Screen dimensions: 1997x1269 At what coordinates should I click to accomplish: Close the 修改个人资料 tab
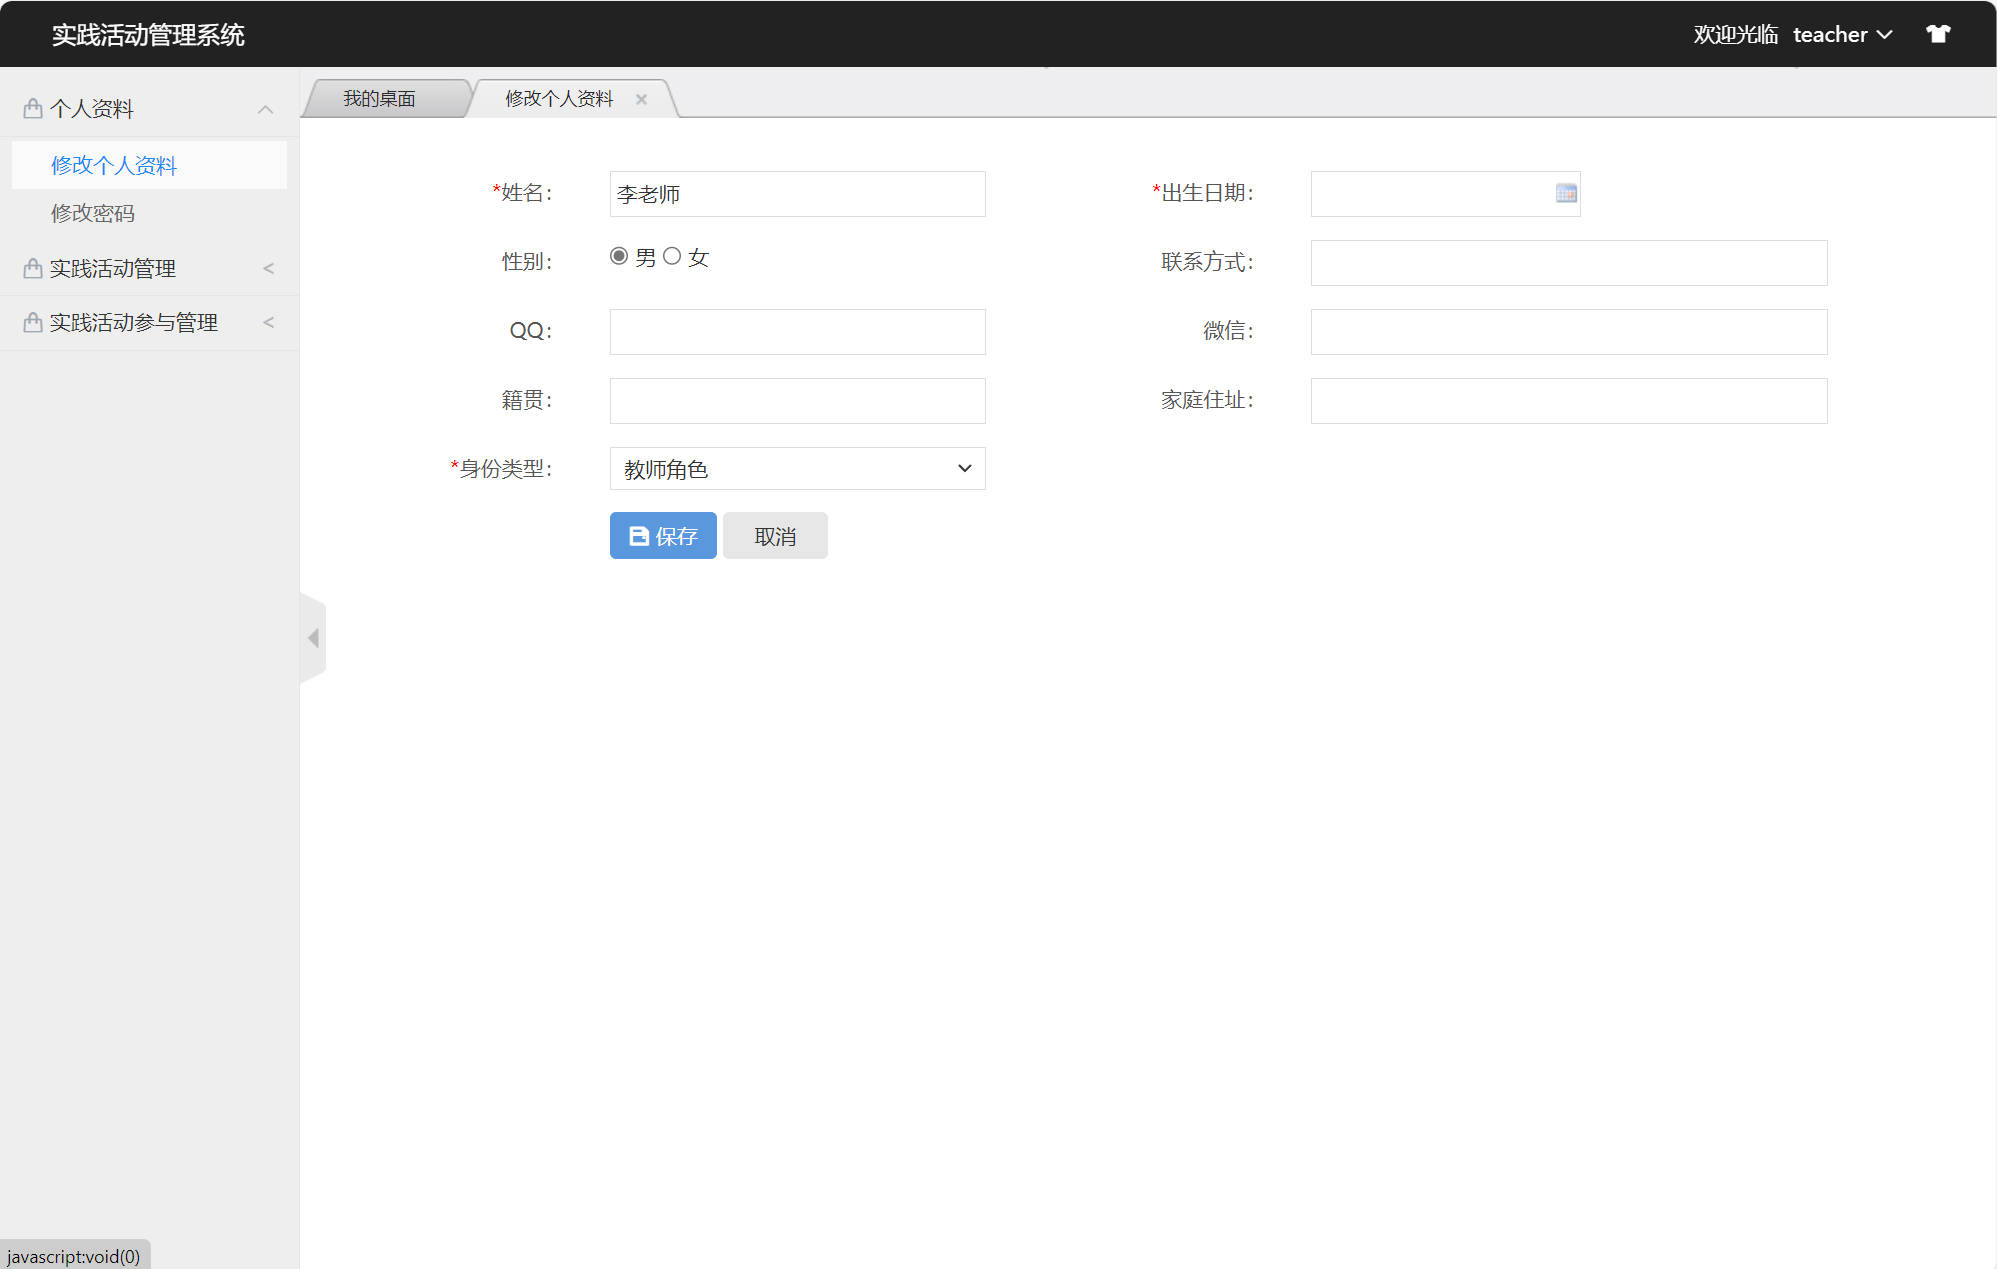tap(641, 98)
